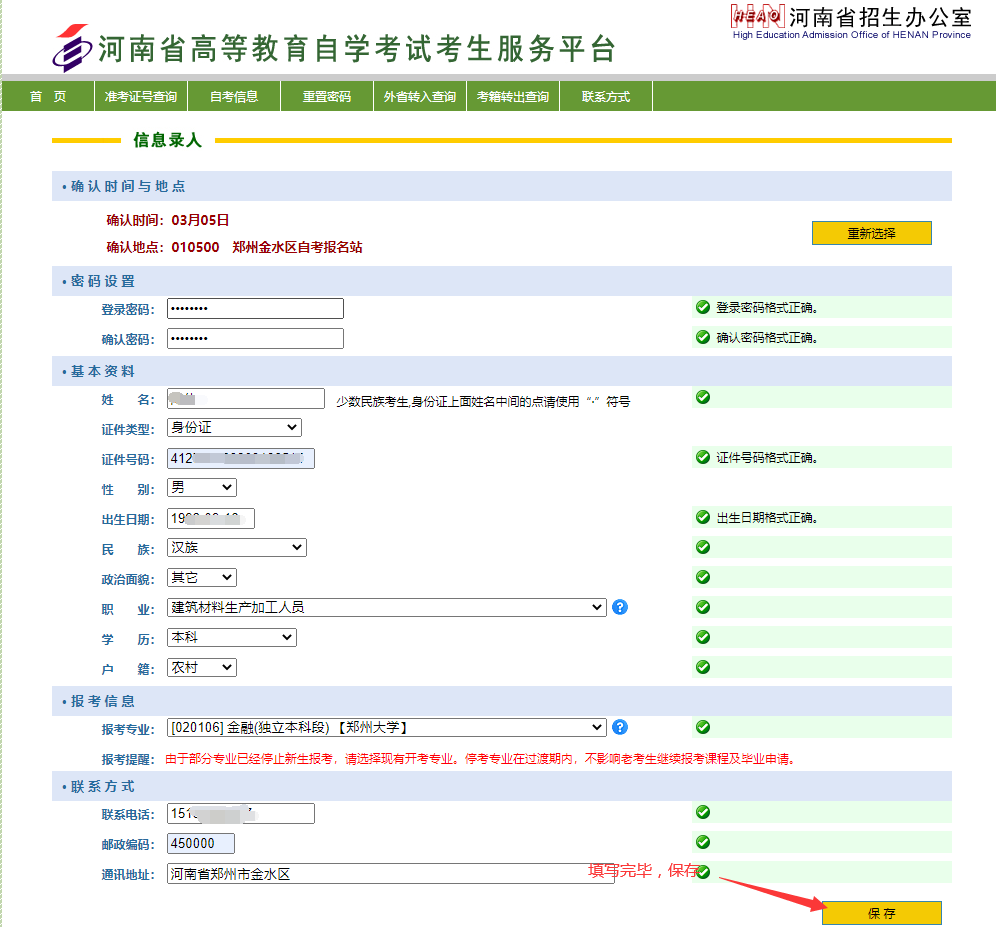Screen dimensions: 996x927
Task: Click green checkmark beside login password status
Action: (x=703, y=307)
